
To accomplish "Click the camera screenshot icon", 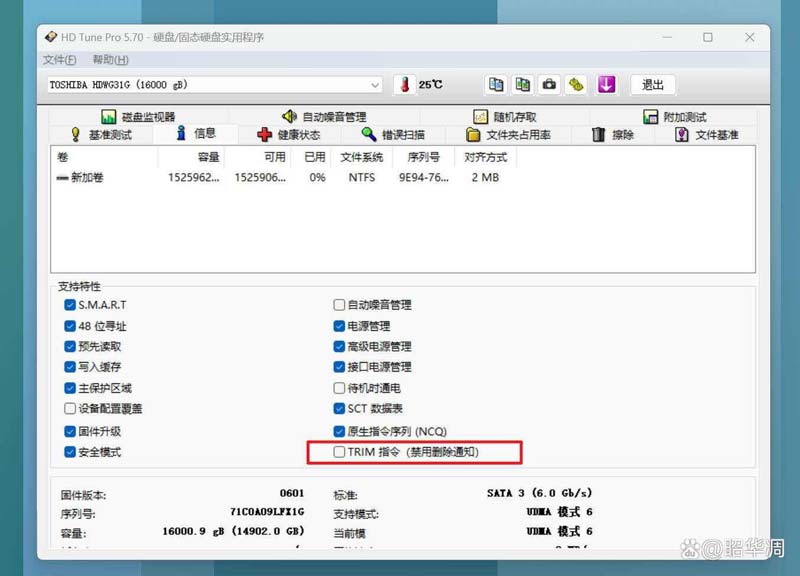I will (549, 84).
